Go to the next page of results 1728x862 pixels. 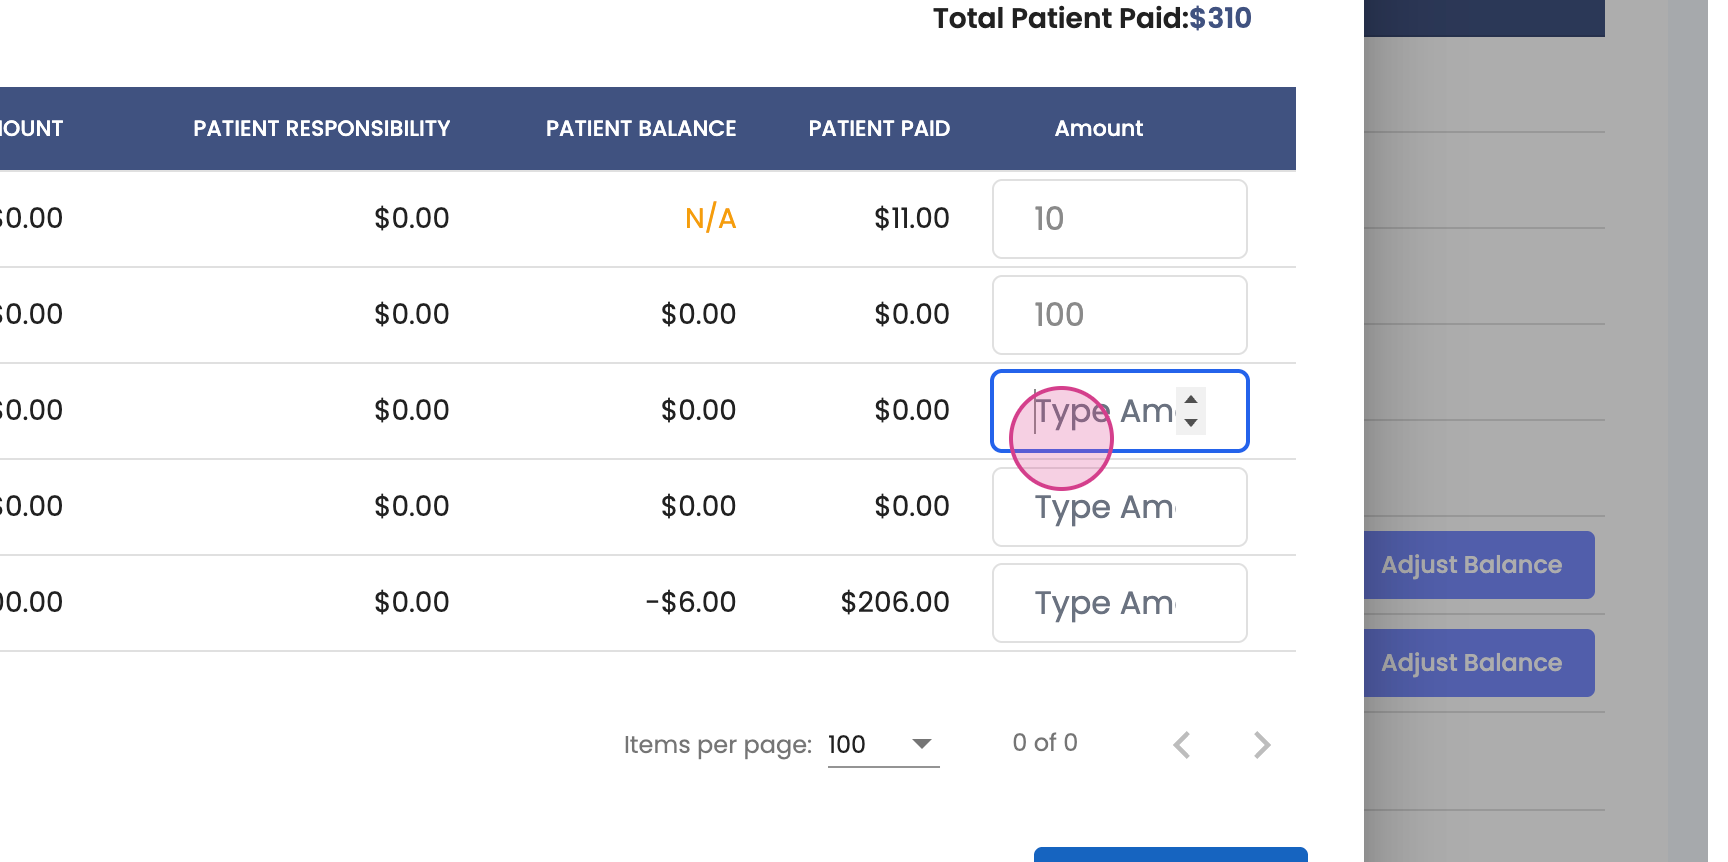pos(1262,745)
